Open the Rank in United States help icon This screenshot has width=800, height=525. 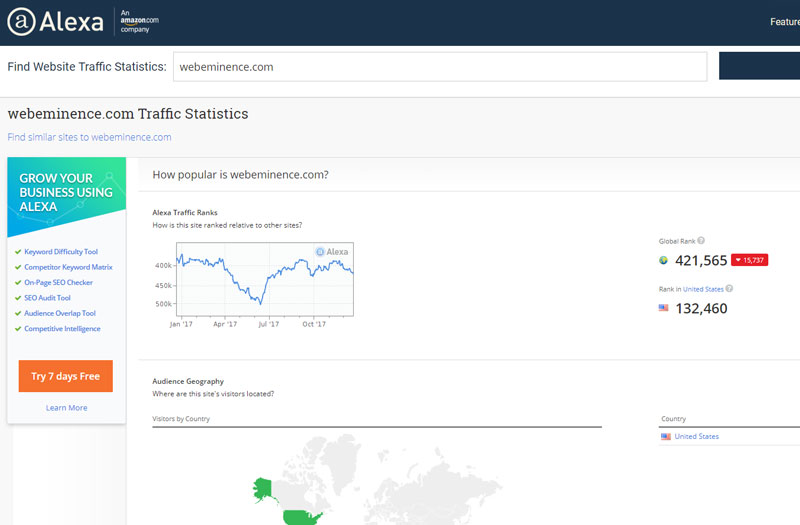[729, 288]
